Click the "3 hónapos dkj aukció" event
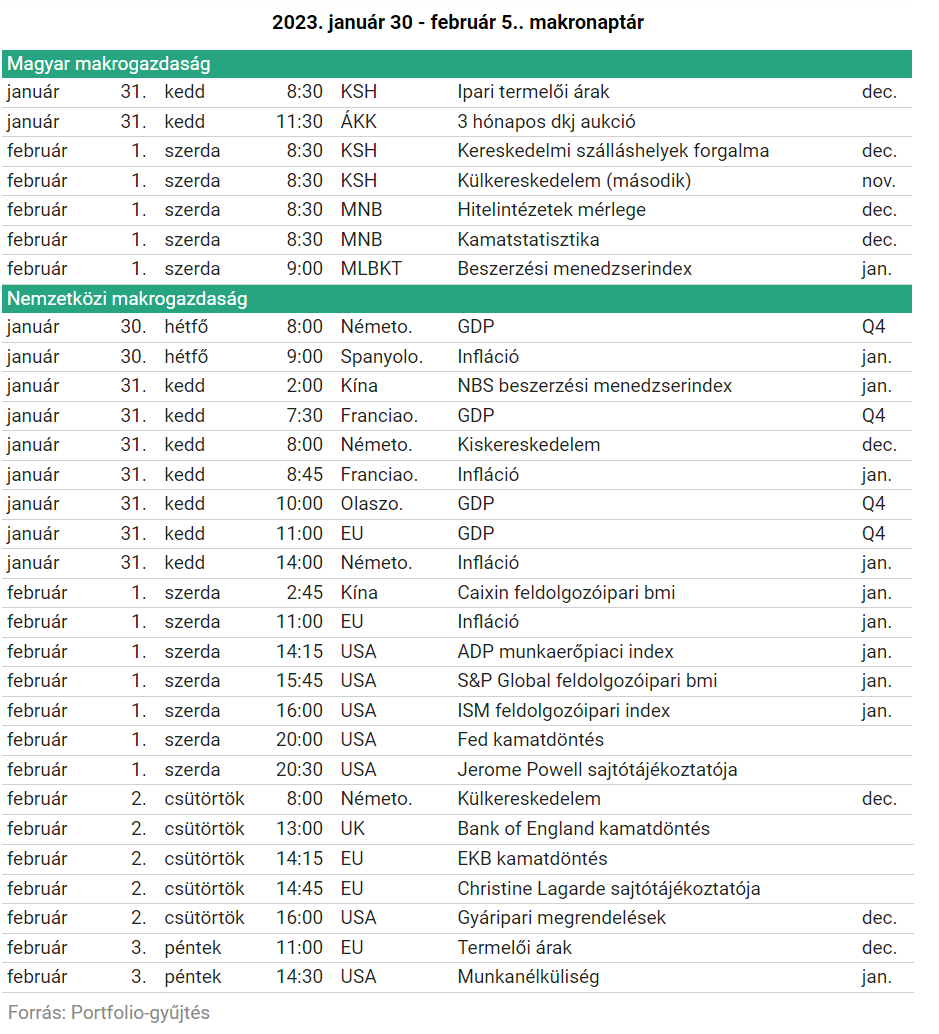Image resolution: width=939 pixels, height=1034 pixels. tap(546, 122)
